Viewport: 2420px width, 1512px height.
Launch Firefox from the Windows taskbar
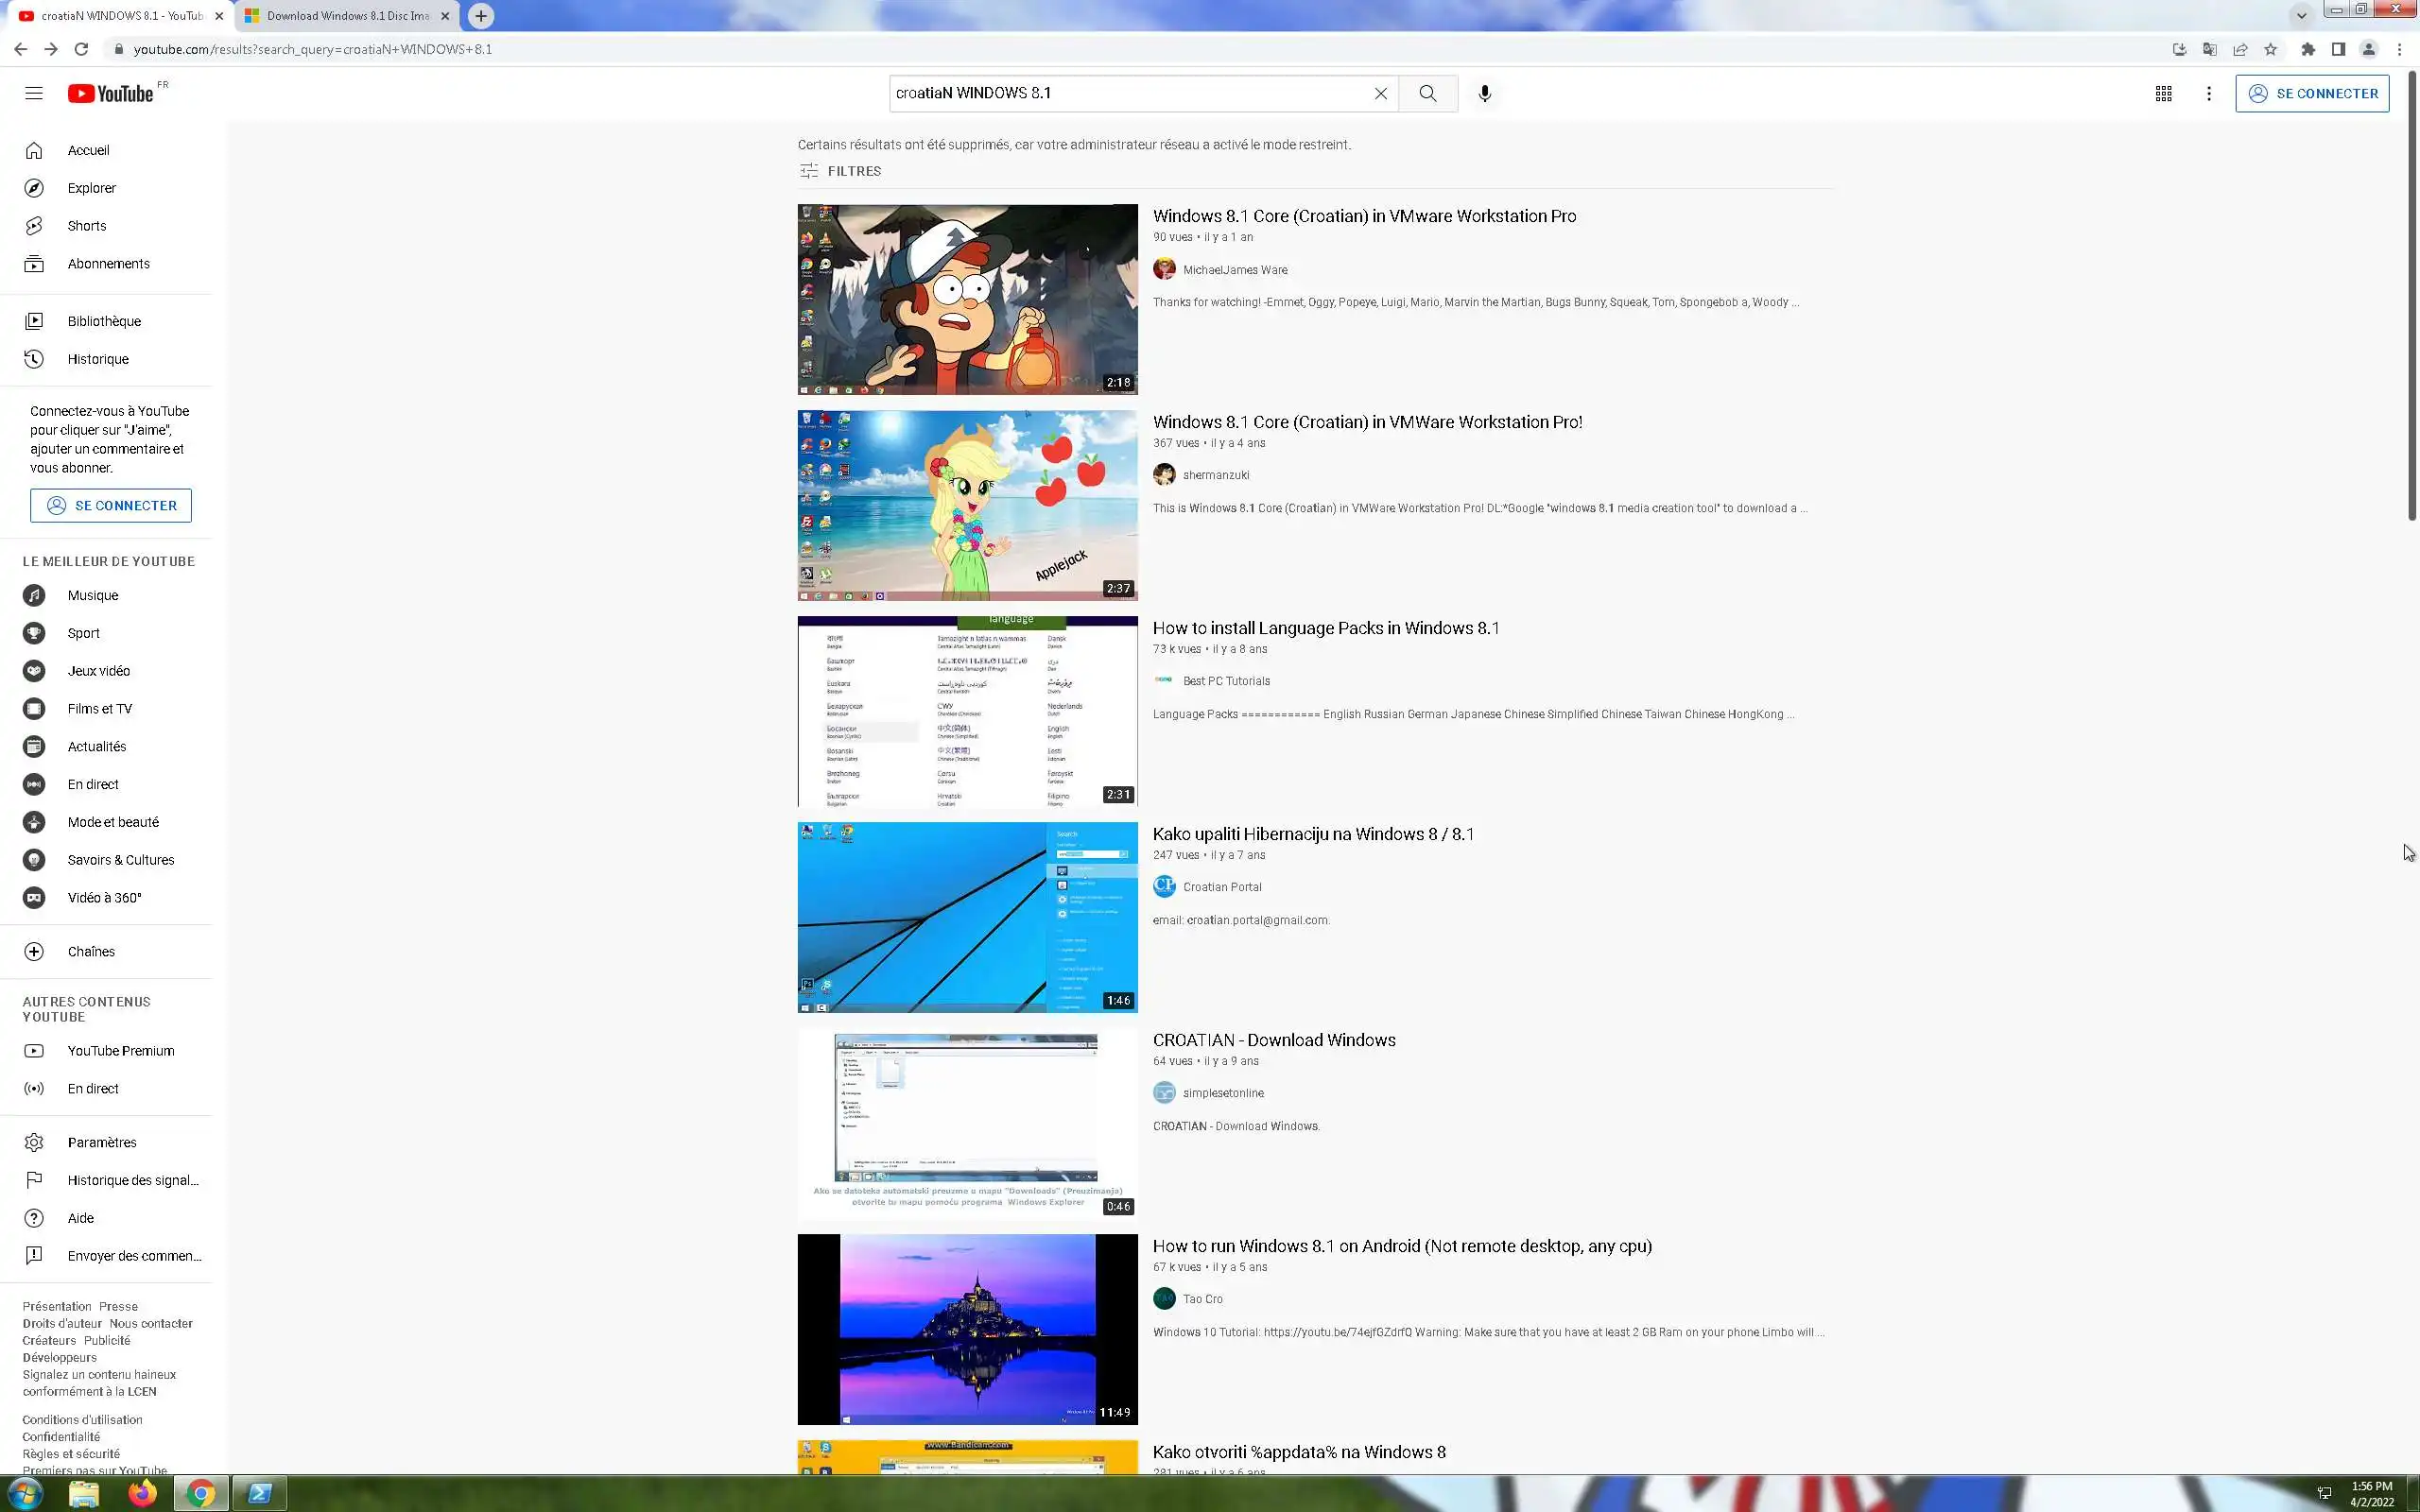(x=142, y=1493)
